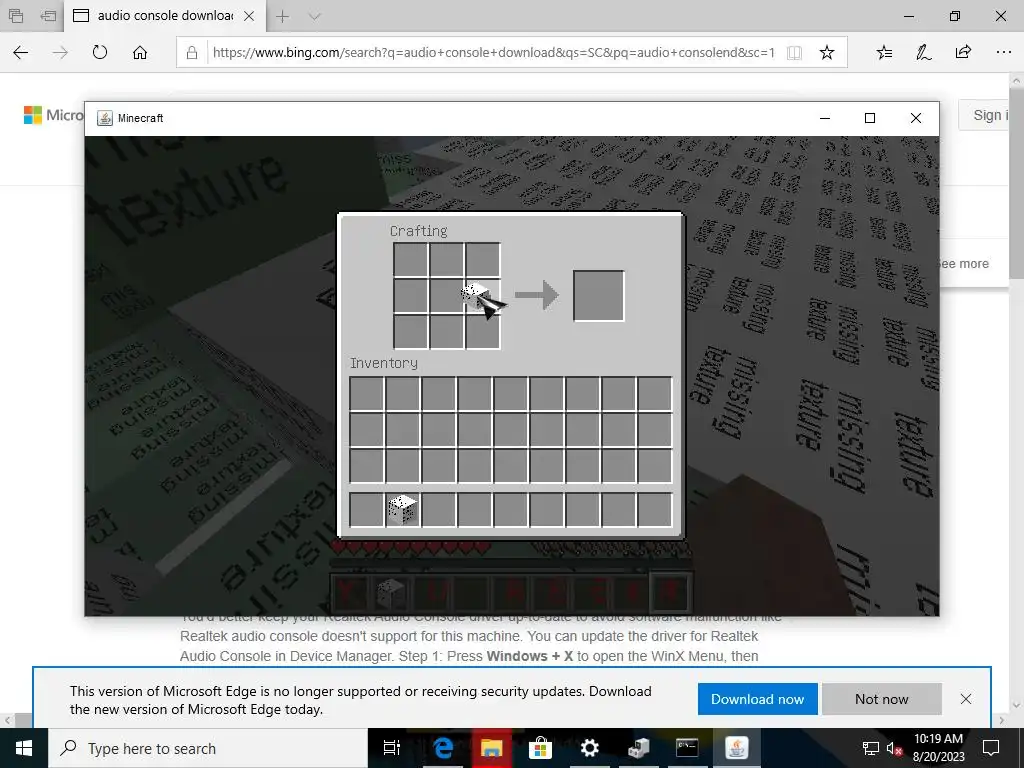This screenshot has height=768, width=1024.
Task: Expand the tab previews chevron
Action: click(x=314, y=16)
